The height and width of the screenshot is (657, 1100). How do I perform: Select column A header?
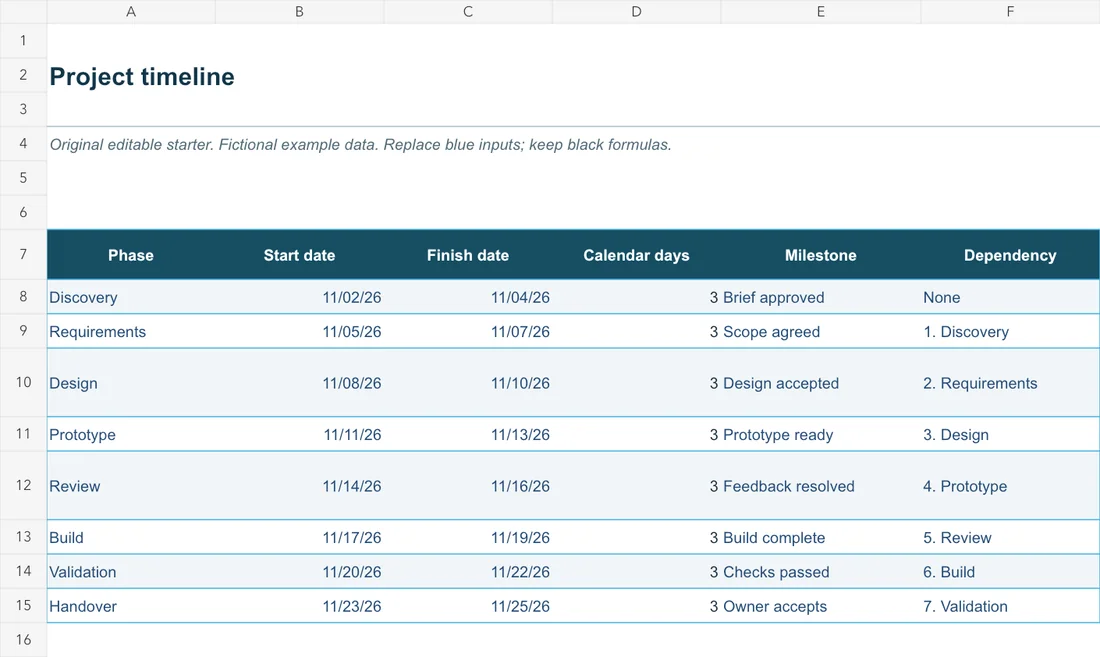131,11
